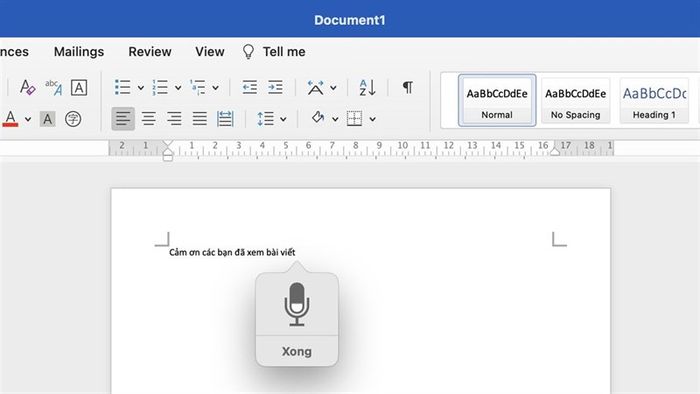Open the Review tab
This screenshot has height=394, width=700.
[x=150, y=52]
